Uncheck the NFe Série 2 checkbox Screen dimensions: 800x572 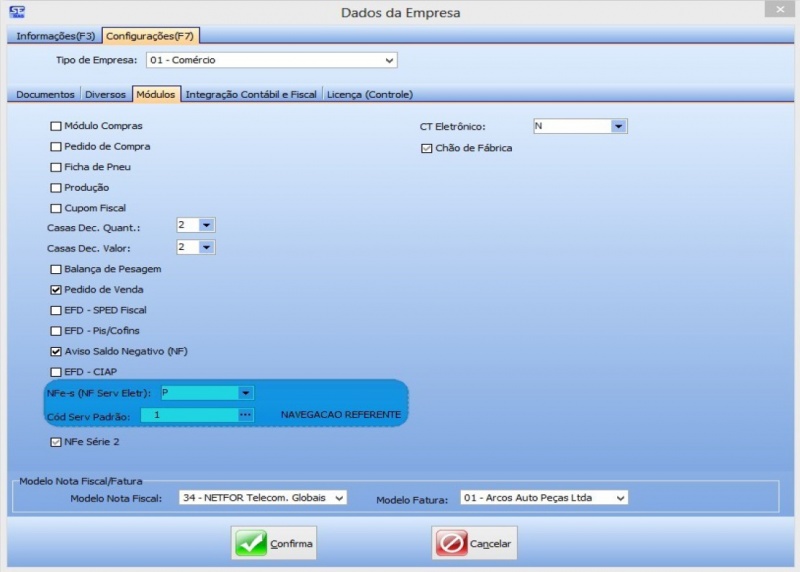click(56, 441)
